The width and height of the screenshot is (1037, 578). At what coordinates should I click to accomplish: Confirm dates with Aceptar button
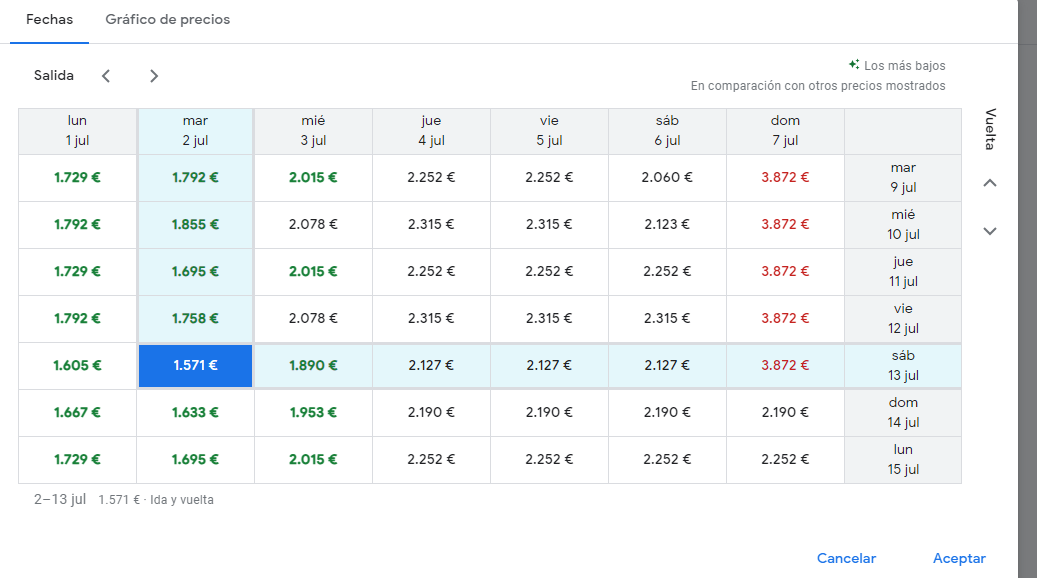[959, 558]
